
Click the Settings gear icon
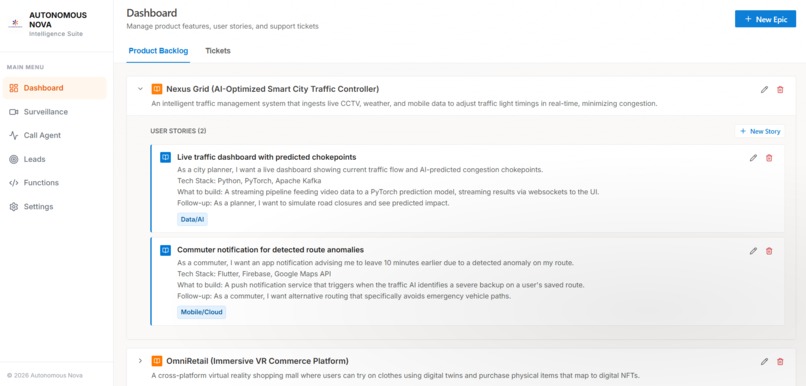click(14, 207)
